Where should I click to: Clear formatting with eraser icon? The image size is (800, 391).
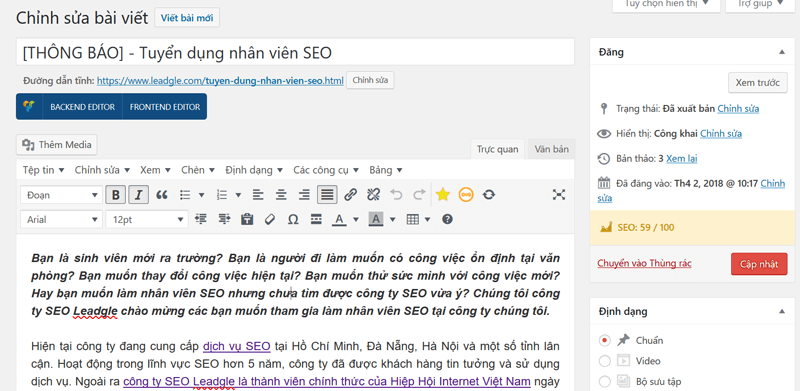(x=270, y=219)
